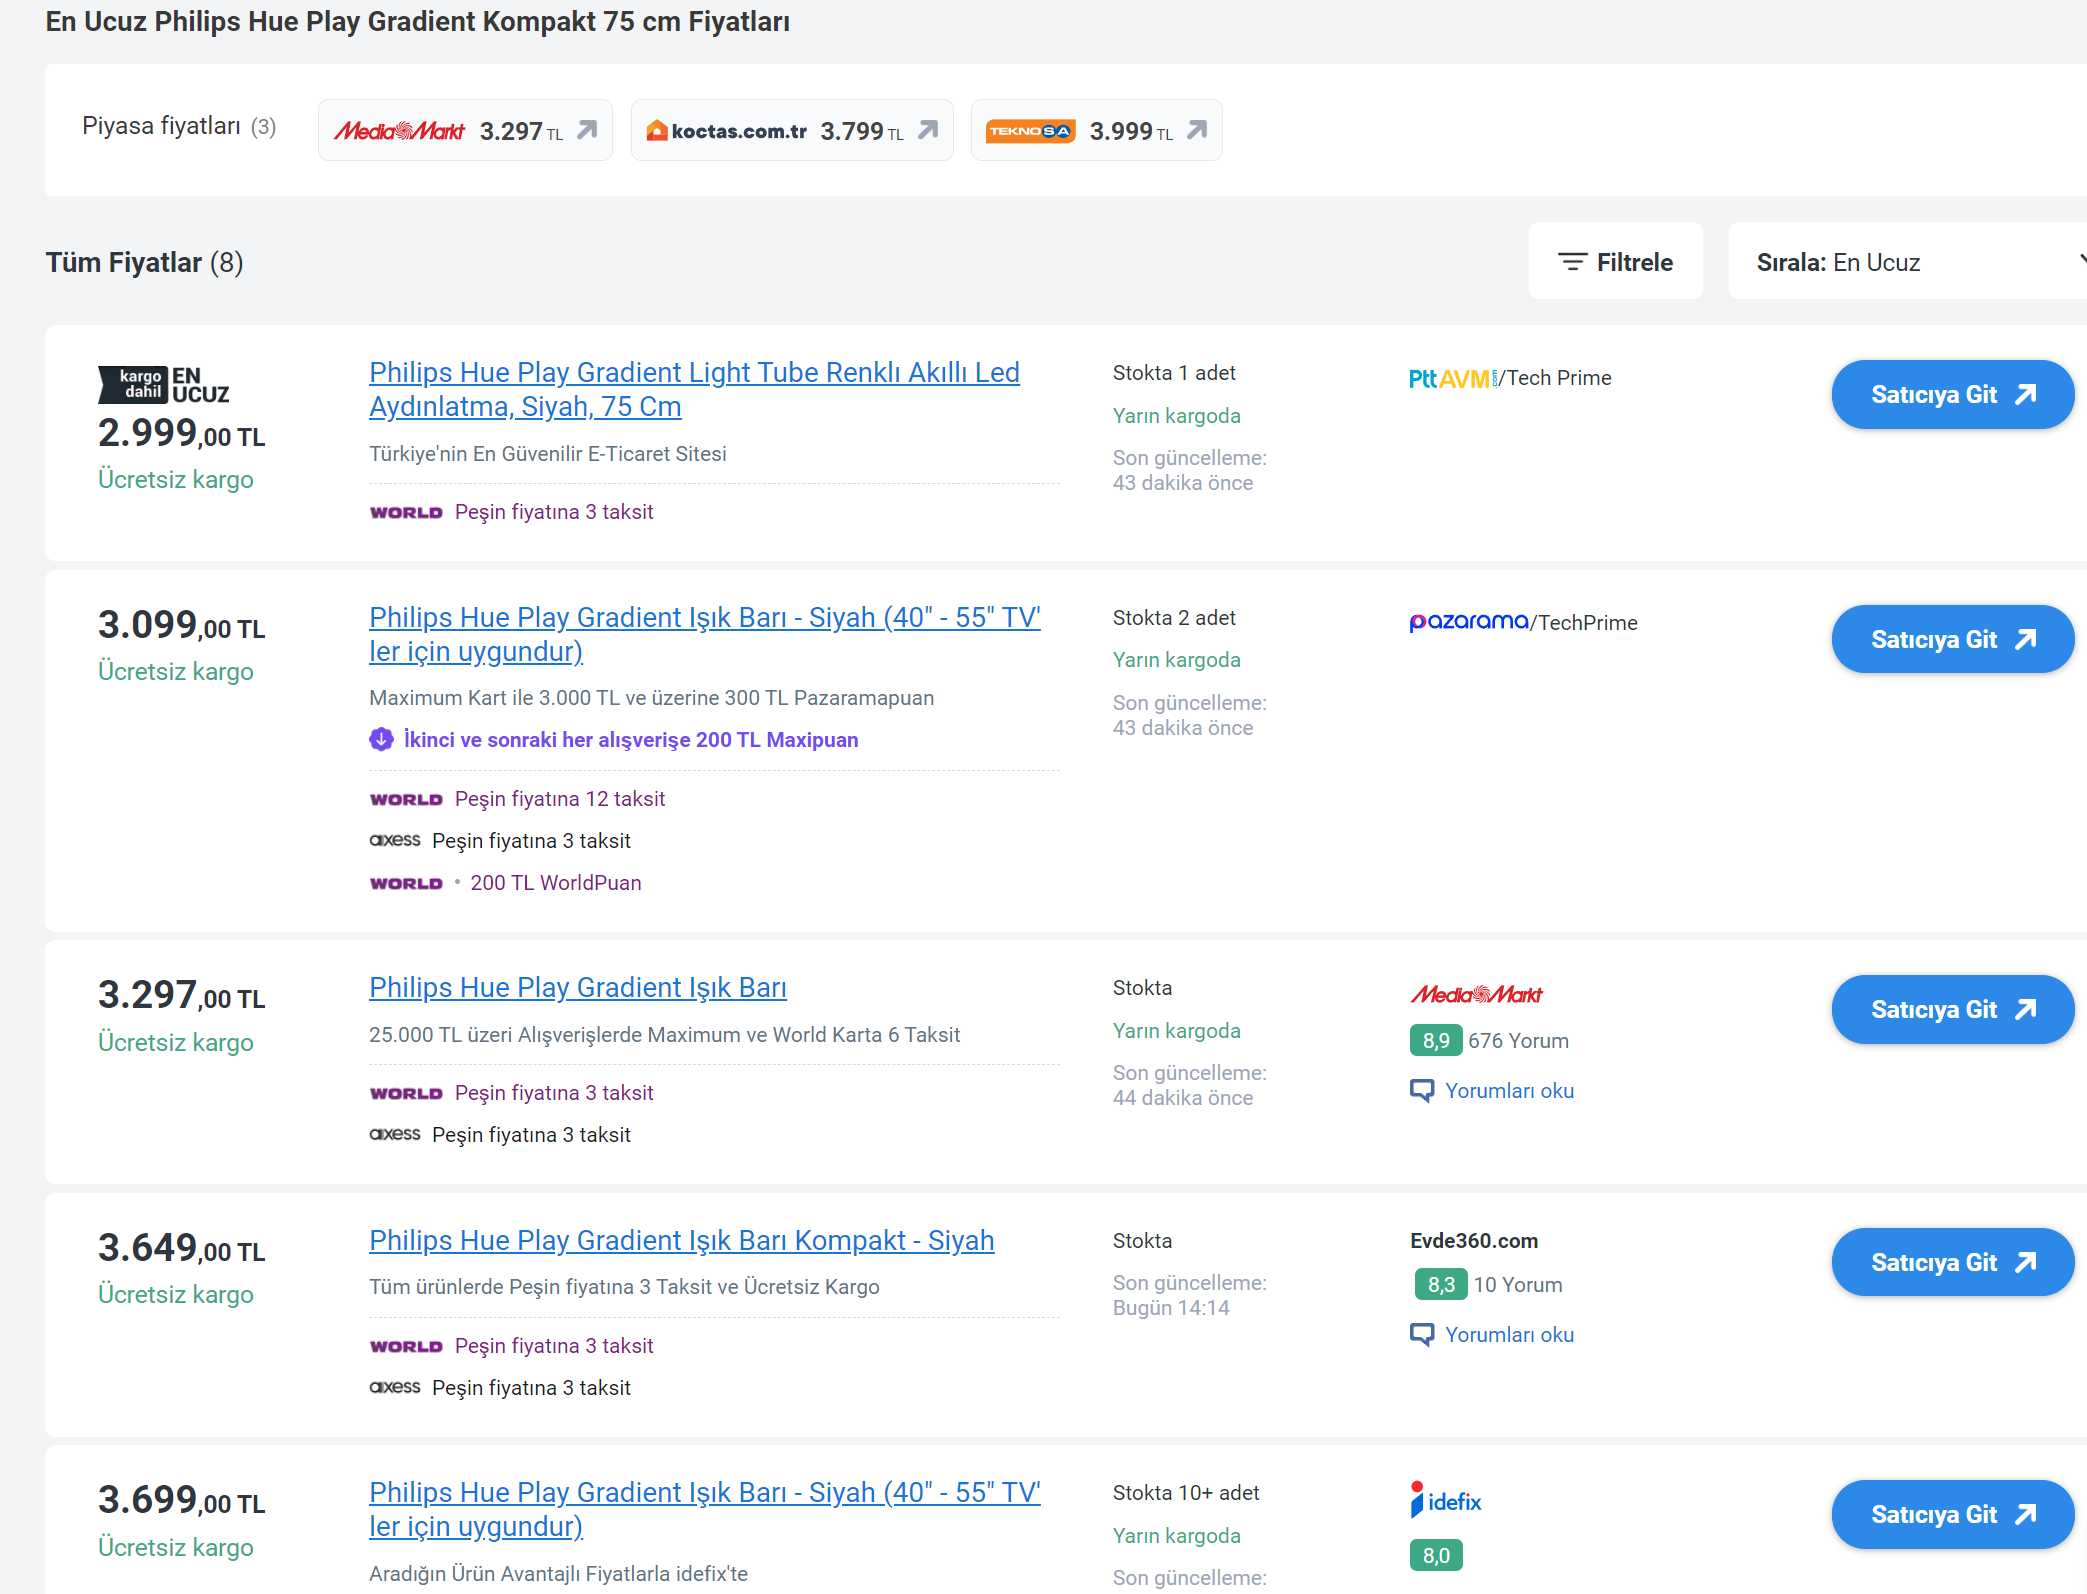This screenshot has width=2087, height=1594.
Task: Click Axess logo in the 3.649 TL offer
Action: coord(395,1387)
